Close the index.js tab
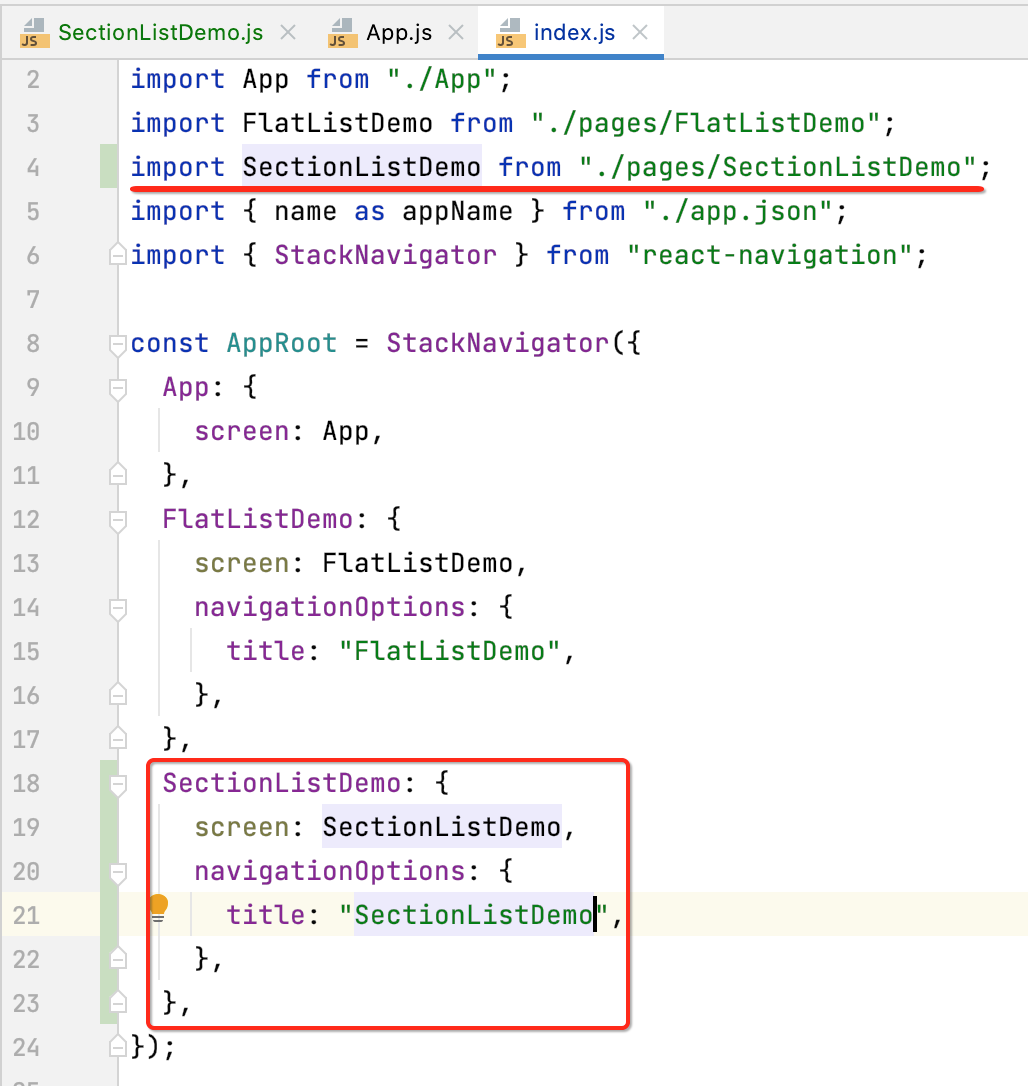 click(639, 32)
